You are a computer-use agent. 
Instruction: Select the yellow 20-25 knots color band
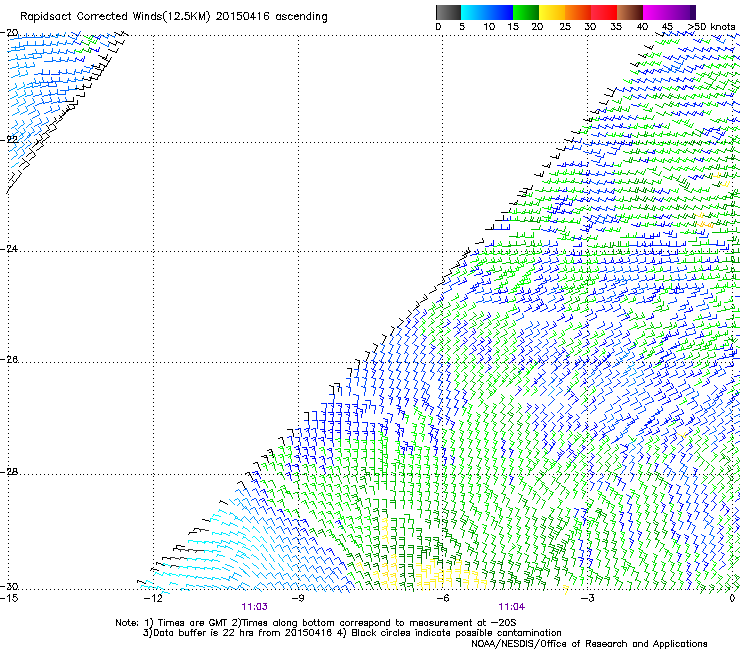coord(552,12)
